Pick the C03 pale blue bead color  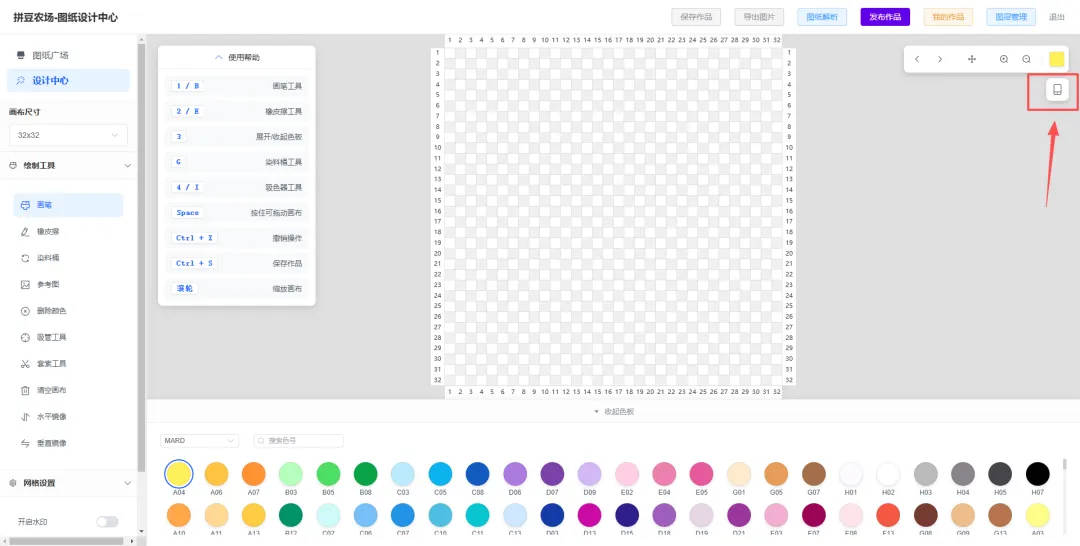[x=403, y=474]
